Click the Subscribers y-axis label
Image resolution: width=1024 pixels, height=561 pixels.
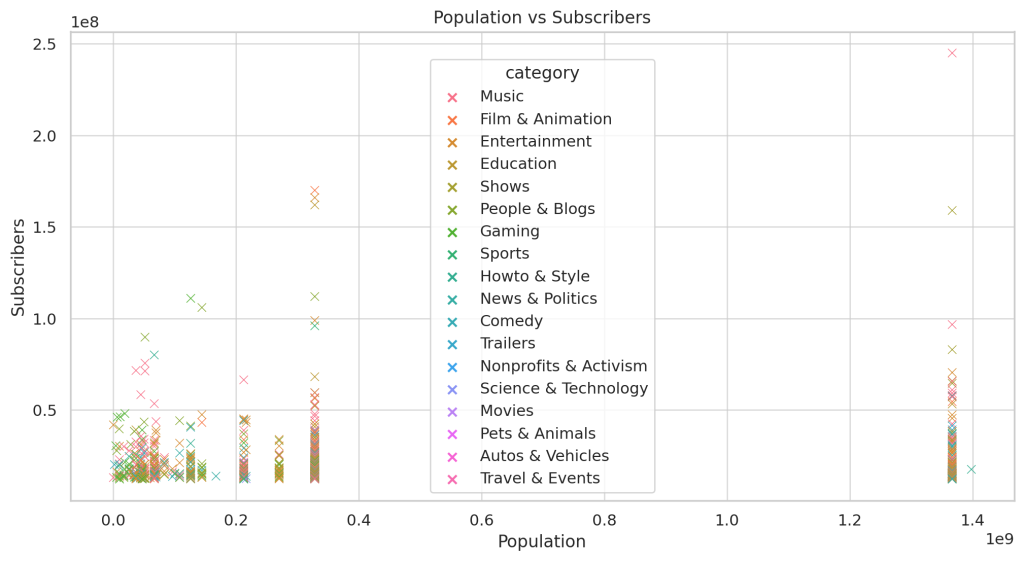[18, 268]
